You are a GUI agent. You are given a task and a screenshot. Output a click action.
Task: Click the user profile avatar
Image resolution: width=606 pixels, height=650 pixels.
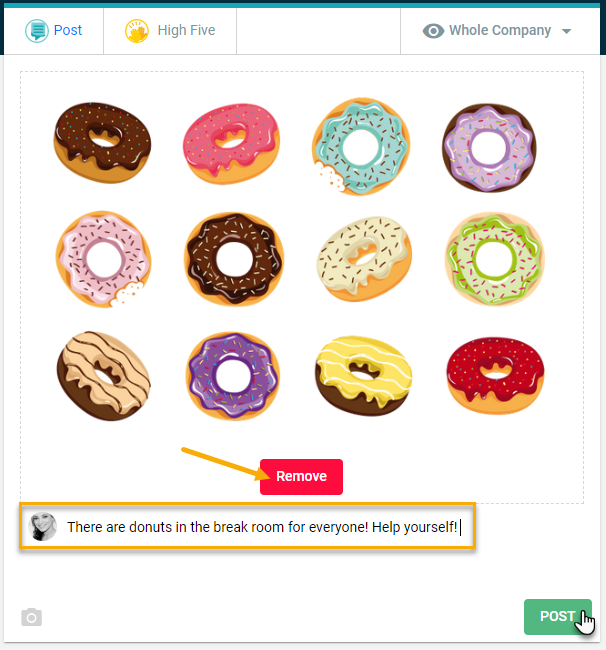click(42, 526)
